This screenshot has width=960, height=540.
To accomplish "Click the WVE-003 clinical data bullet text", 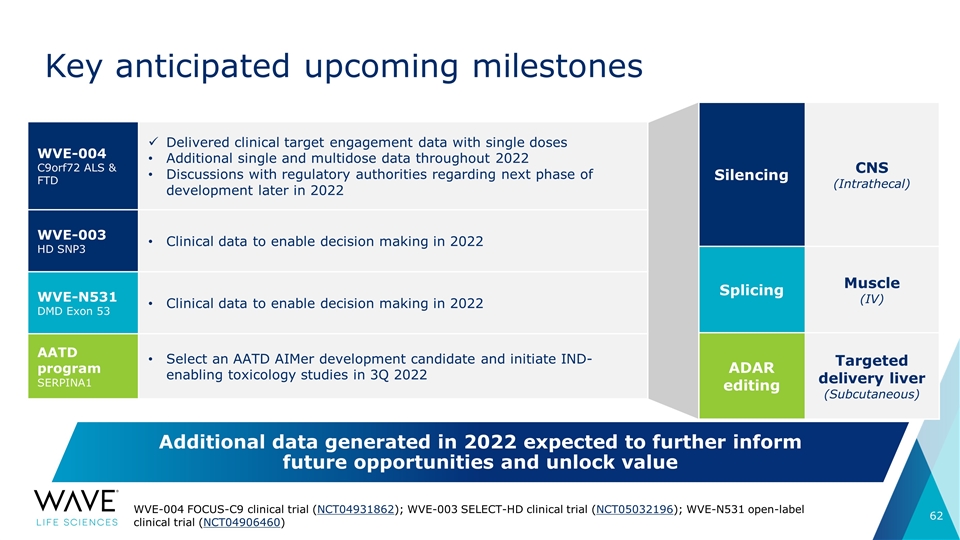I will click(324, 241).
